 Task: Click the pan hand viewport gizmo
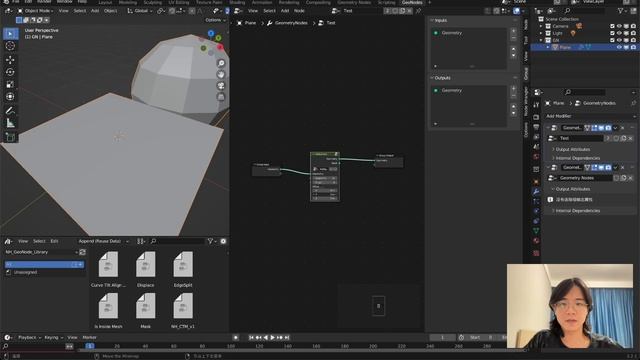pos(221,74)
